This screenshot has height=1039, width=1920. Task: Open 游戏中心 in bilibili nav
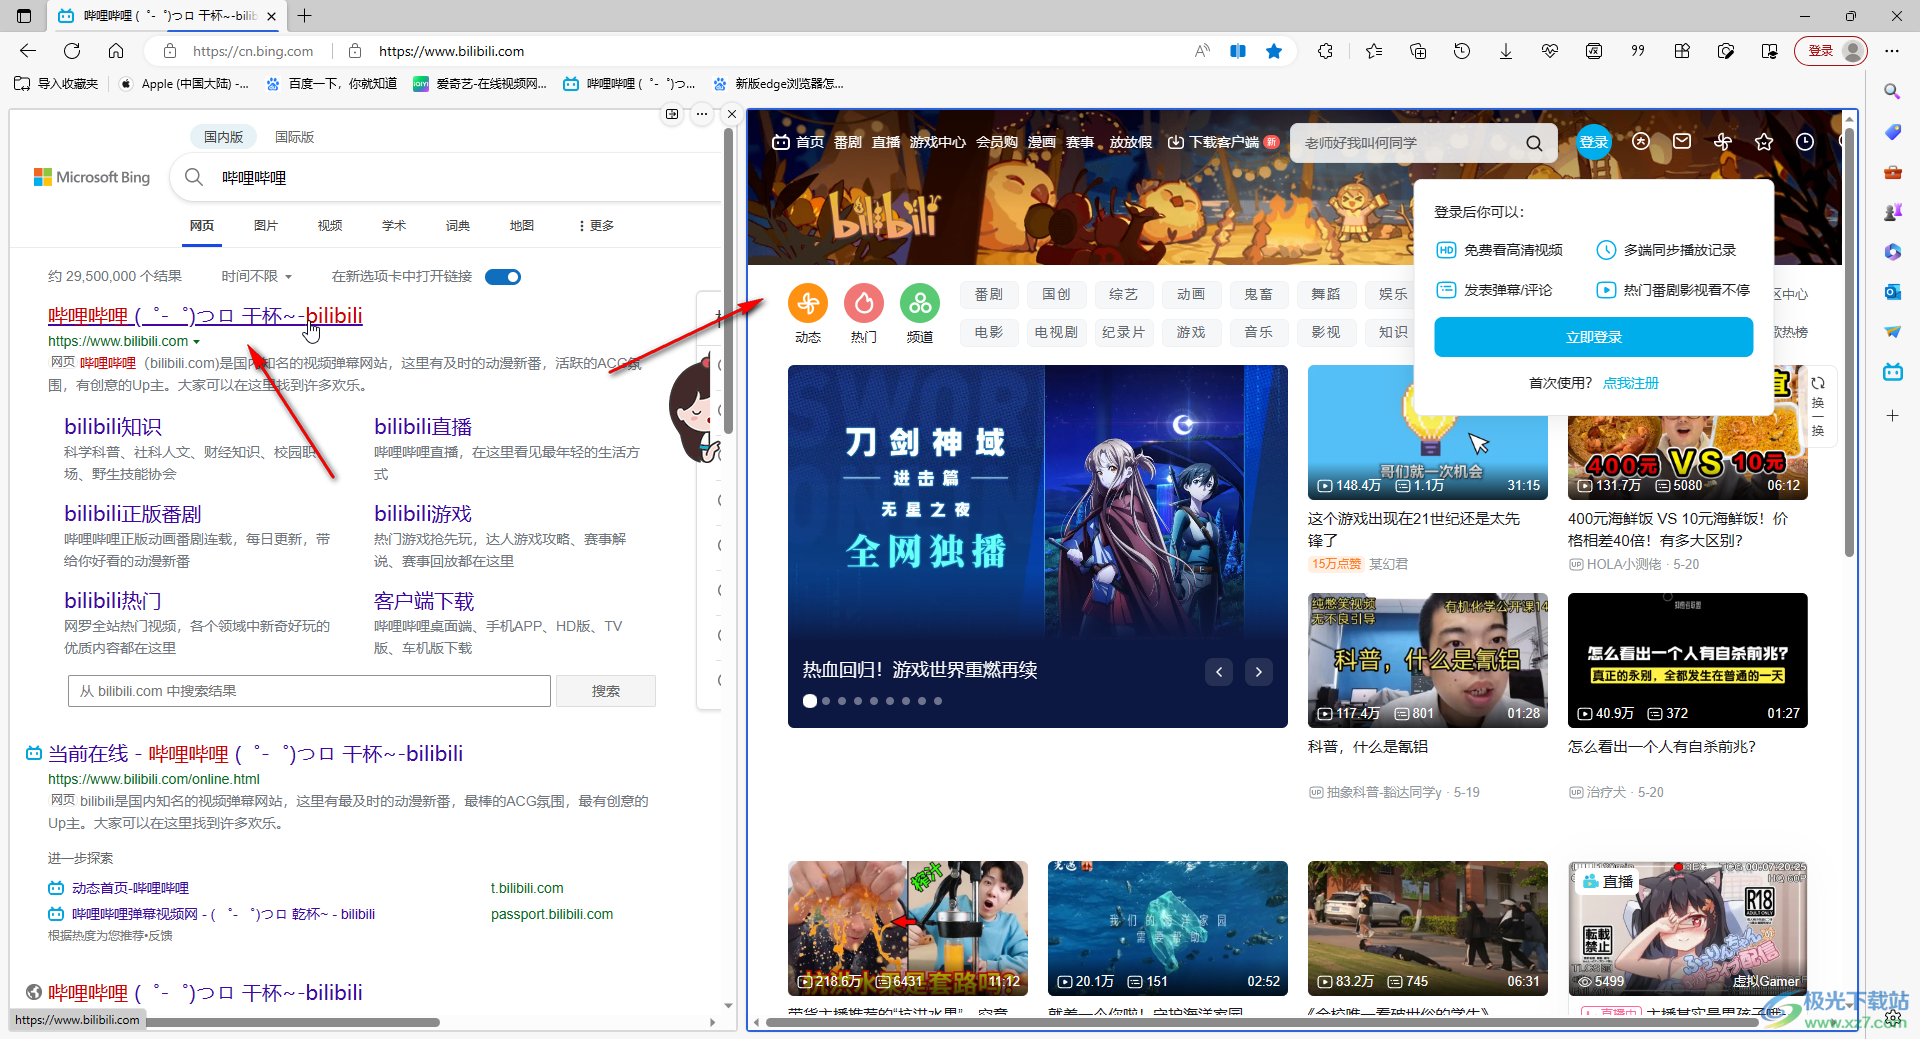click(938, 142)
